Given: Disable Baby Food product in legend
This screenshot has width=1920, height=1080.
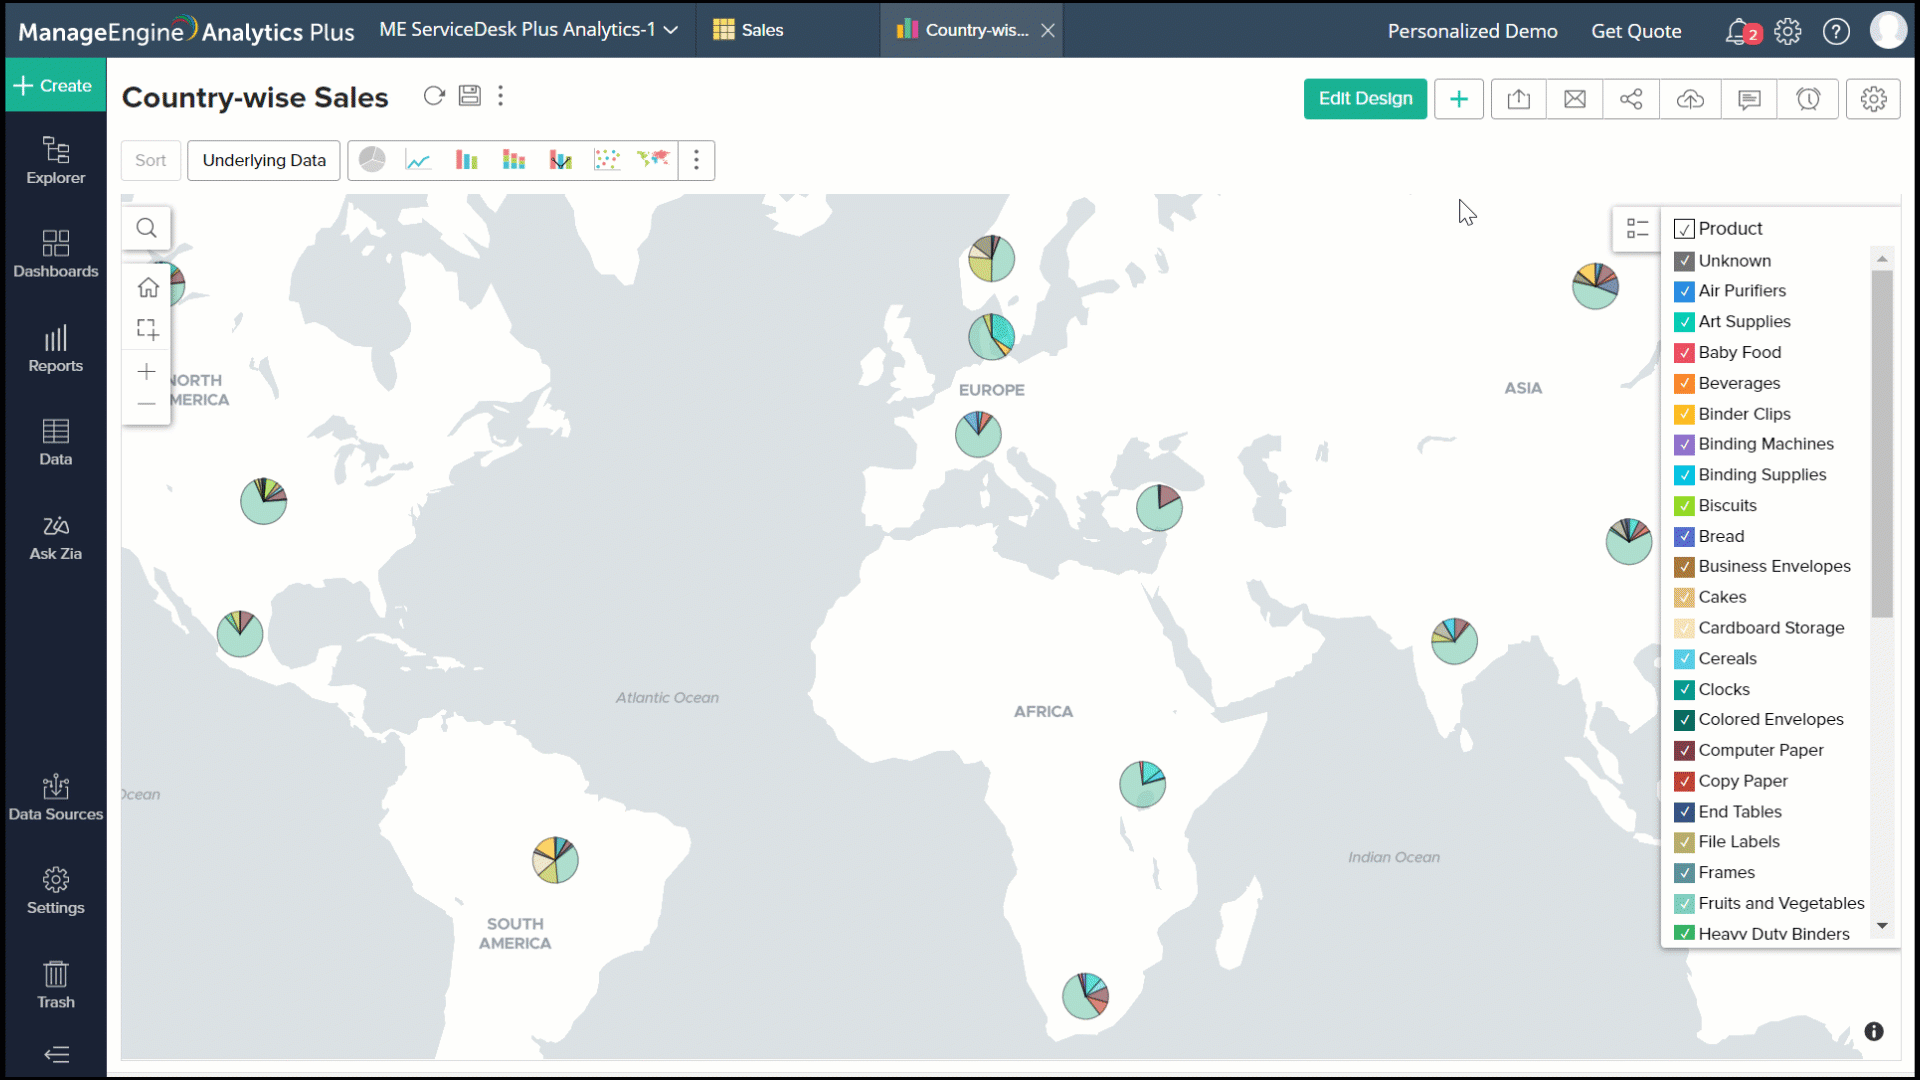Looking at the screenshot, I should point(1684,351).
